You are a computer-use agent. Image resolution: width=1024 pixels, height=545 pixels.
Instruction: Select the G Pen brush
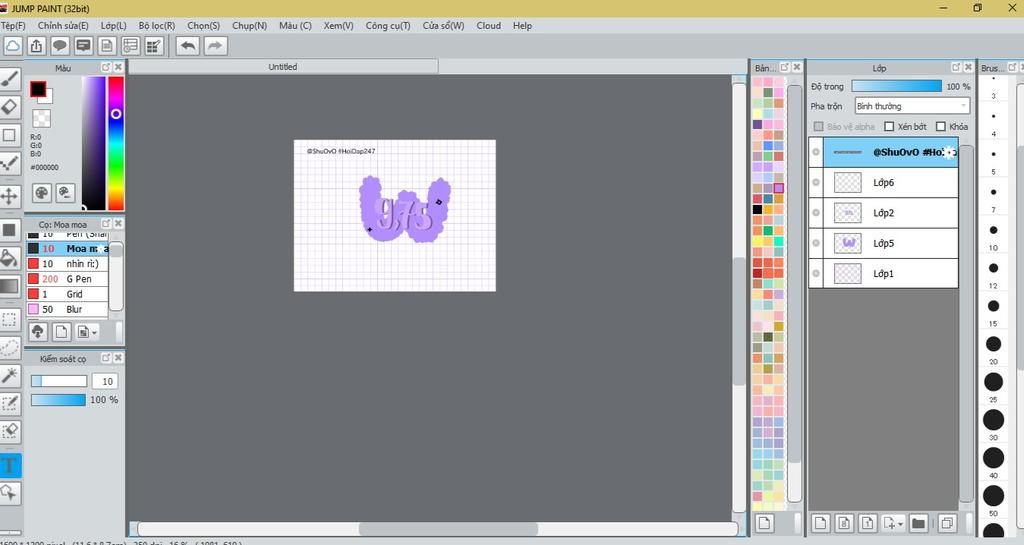point(67,279)
